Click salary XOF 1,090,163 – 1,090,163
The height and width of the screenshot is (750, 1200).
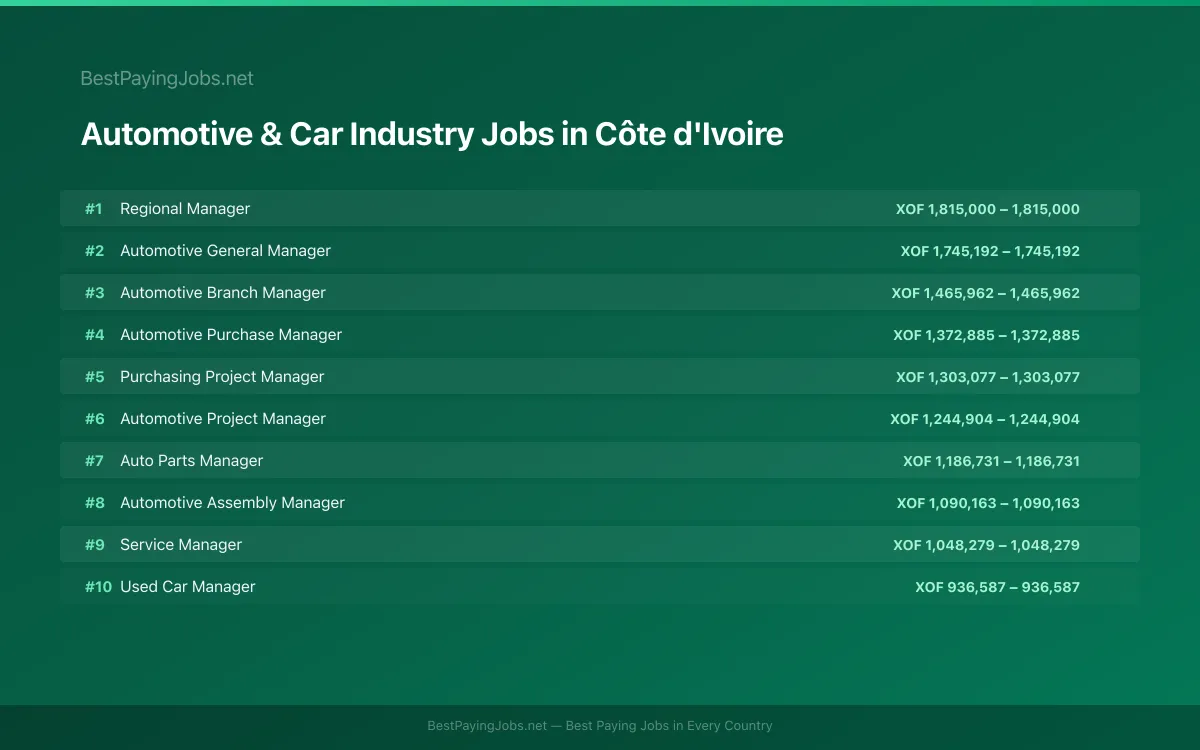(x=988, y=503)
